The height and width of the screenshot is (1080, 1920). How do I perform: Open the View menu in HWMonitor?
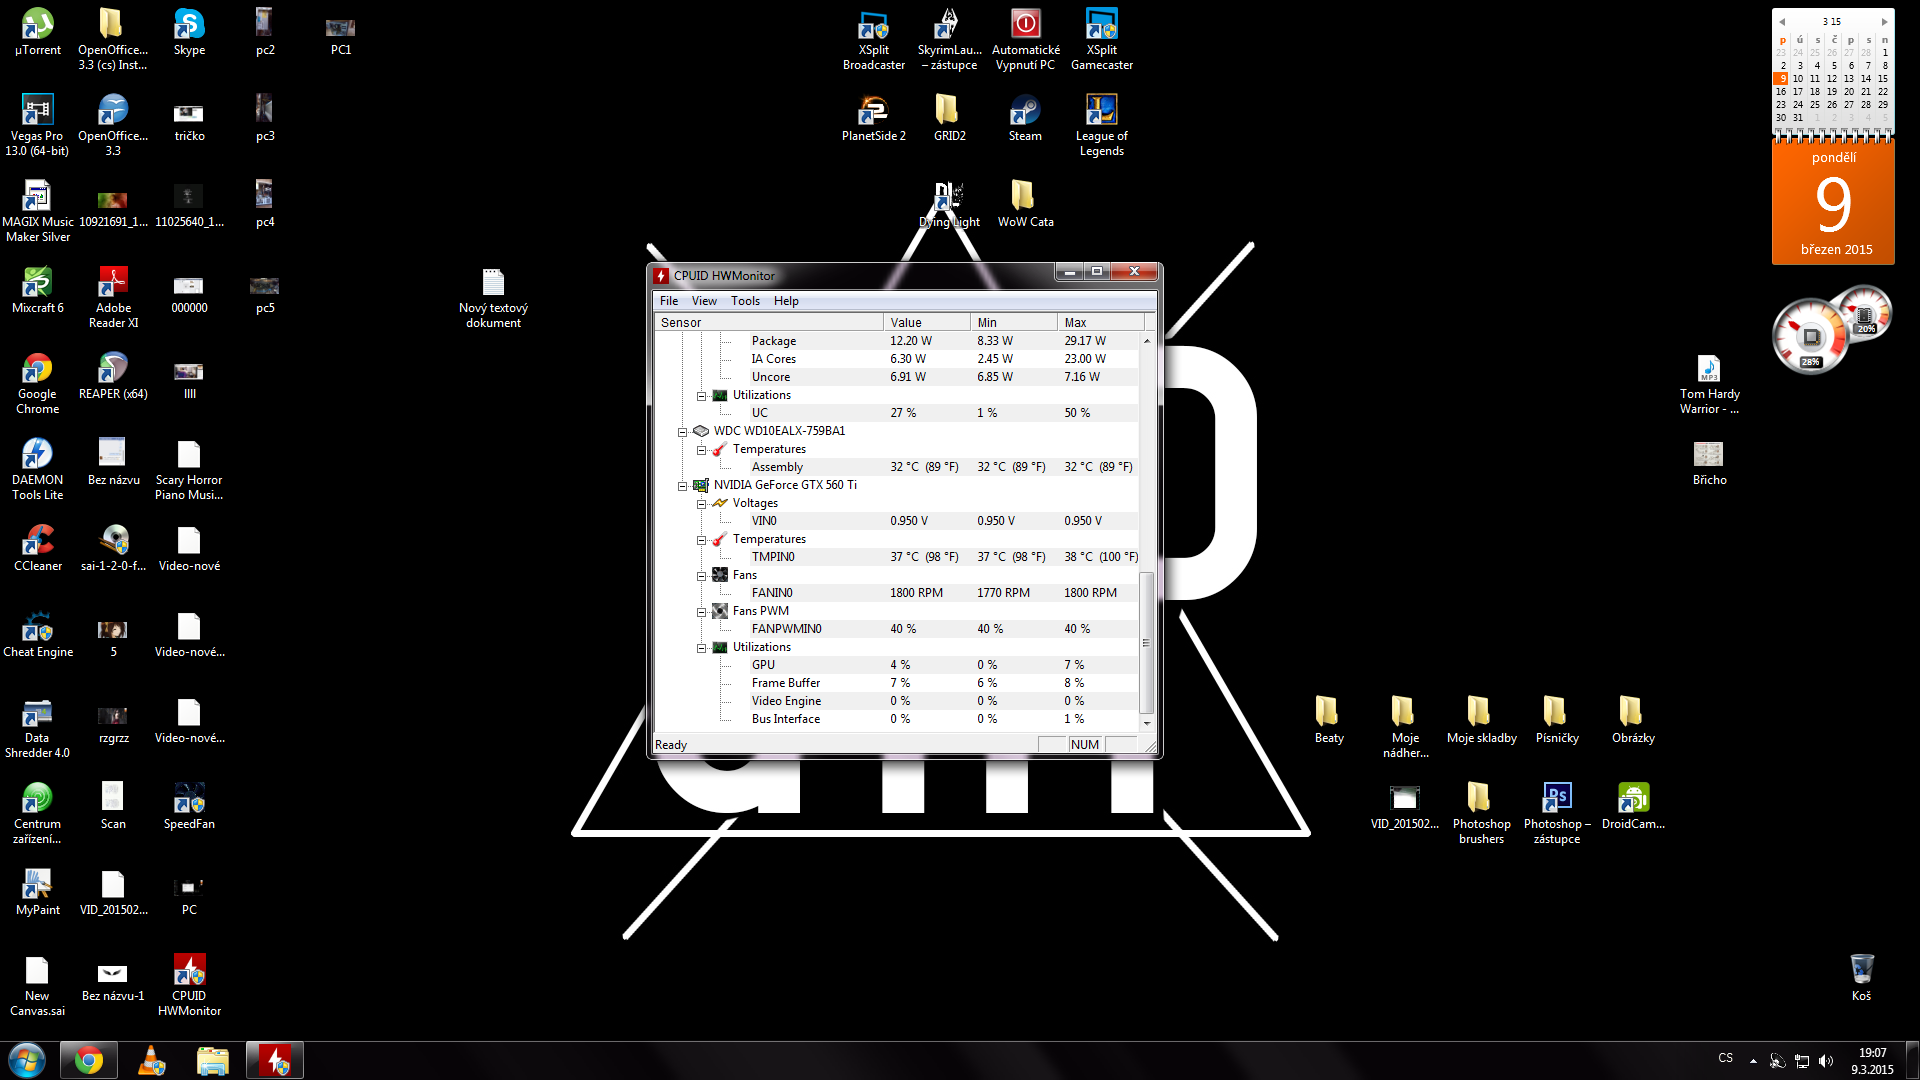point(704,301)
